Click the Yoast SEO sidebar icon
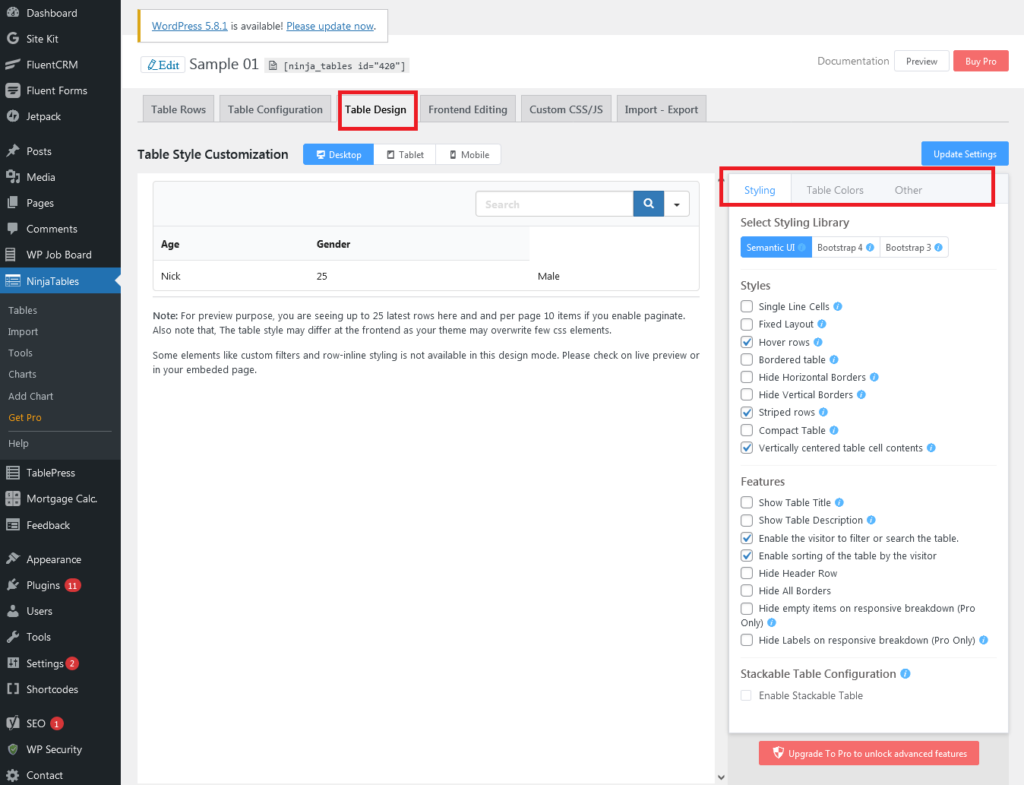The height and width of the screenshot is (785, 1024). tap(13, 723)
